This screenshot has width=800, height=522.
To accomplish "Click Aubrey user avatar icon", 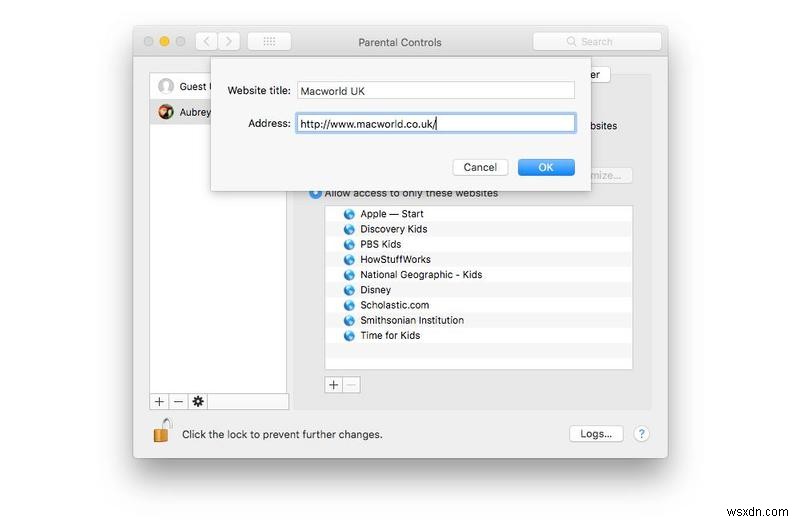I will click(166, 112).
